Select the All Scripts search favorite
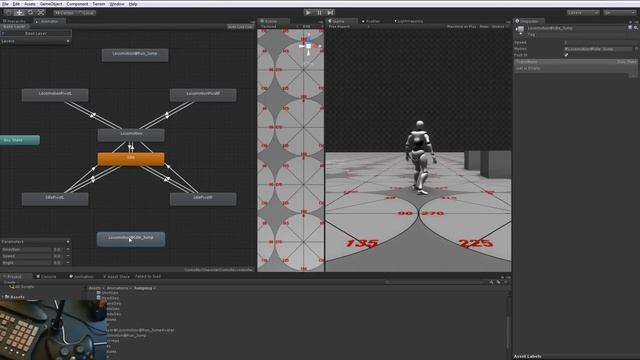Image resolution: width=640 pixels, height=360 pixels. 24,287
